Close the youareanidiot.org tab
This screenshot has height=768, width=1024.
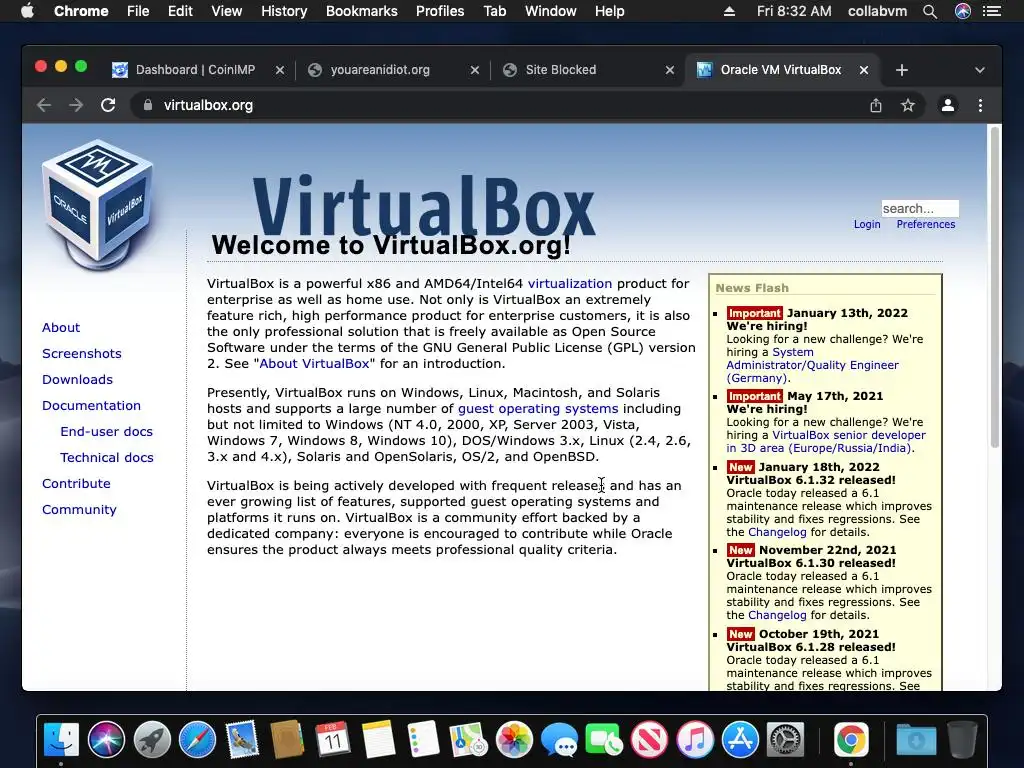pyautogui.click(x=475, y=70)
